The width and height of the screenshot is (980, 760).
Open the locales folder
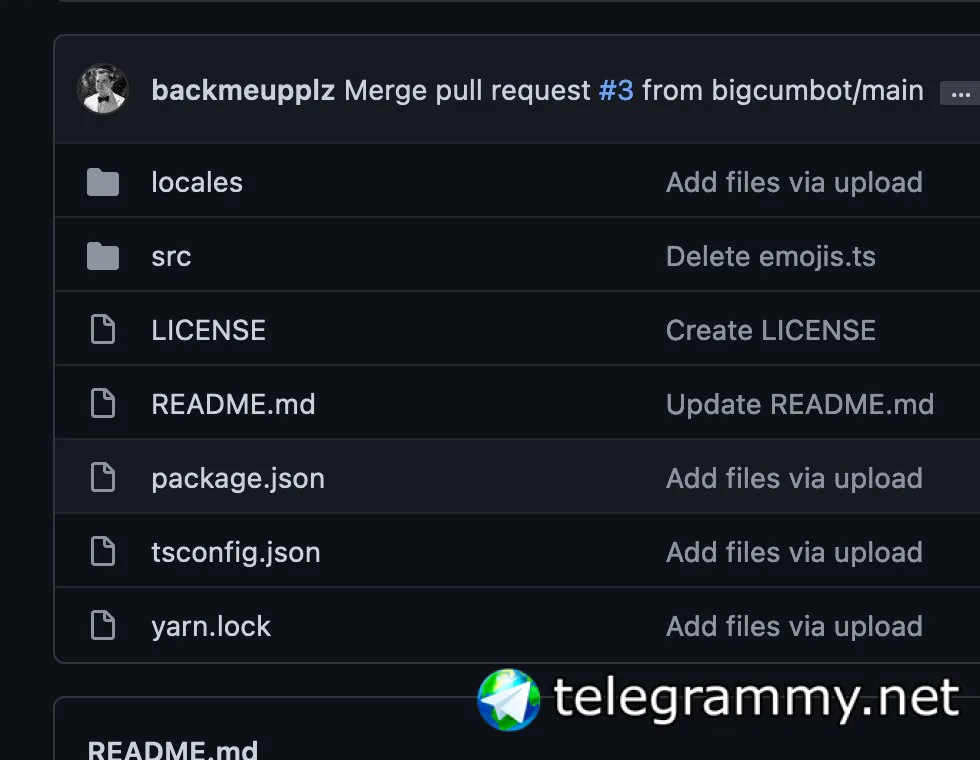[x=197, y=182]
